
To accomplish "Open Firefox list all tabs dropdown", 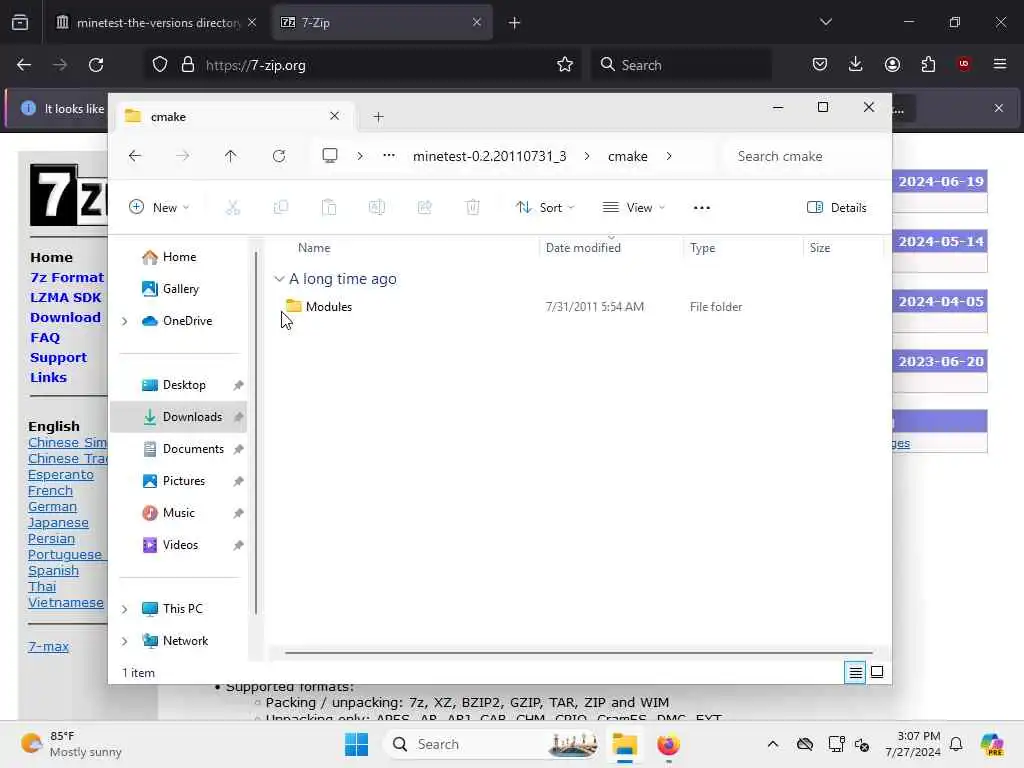I will click(826, 22).
